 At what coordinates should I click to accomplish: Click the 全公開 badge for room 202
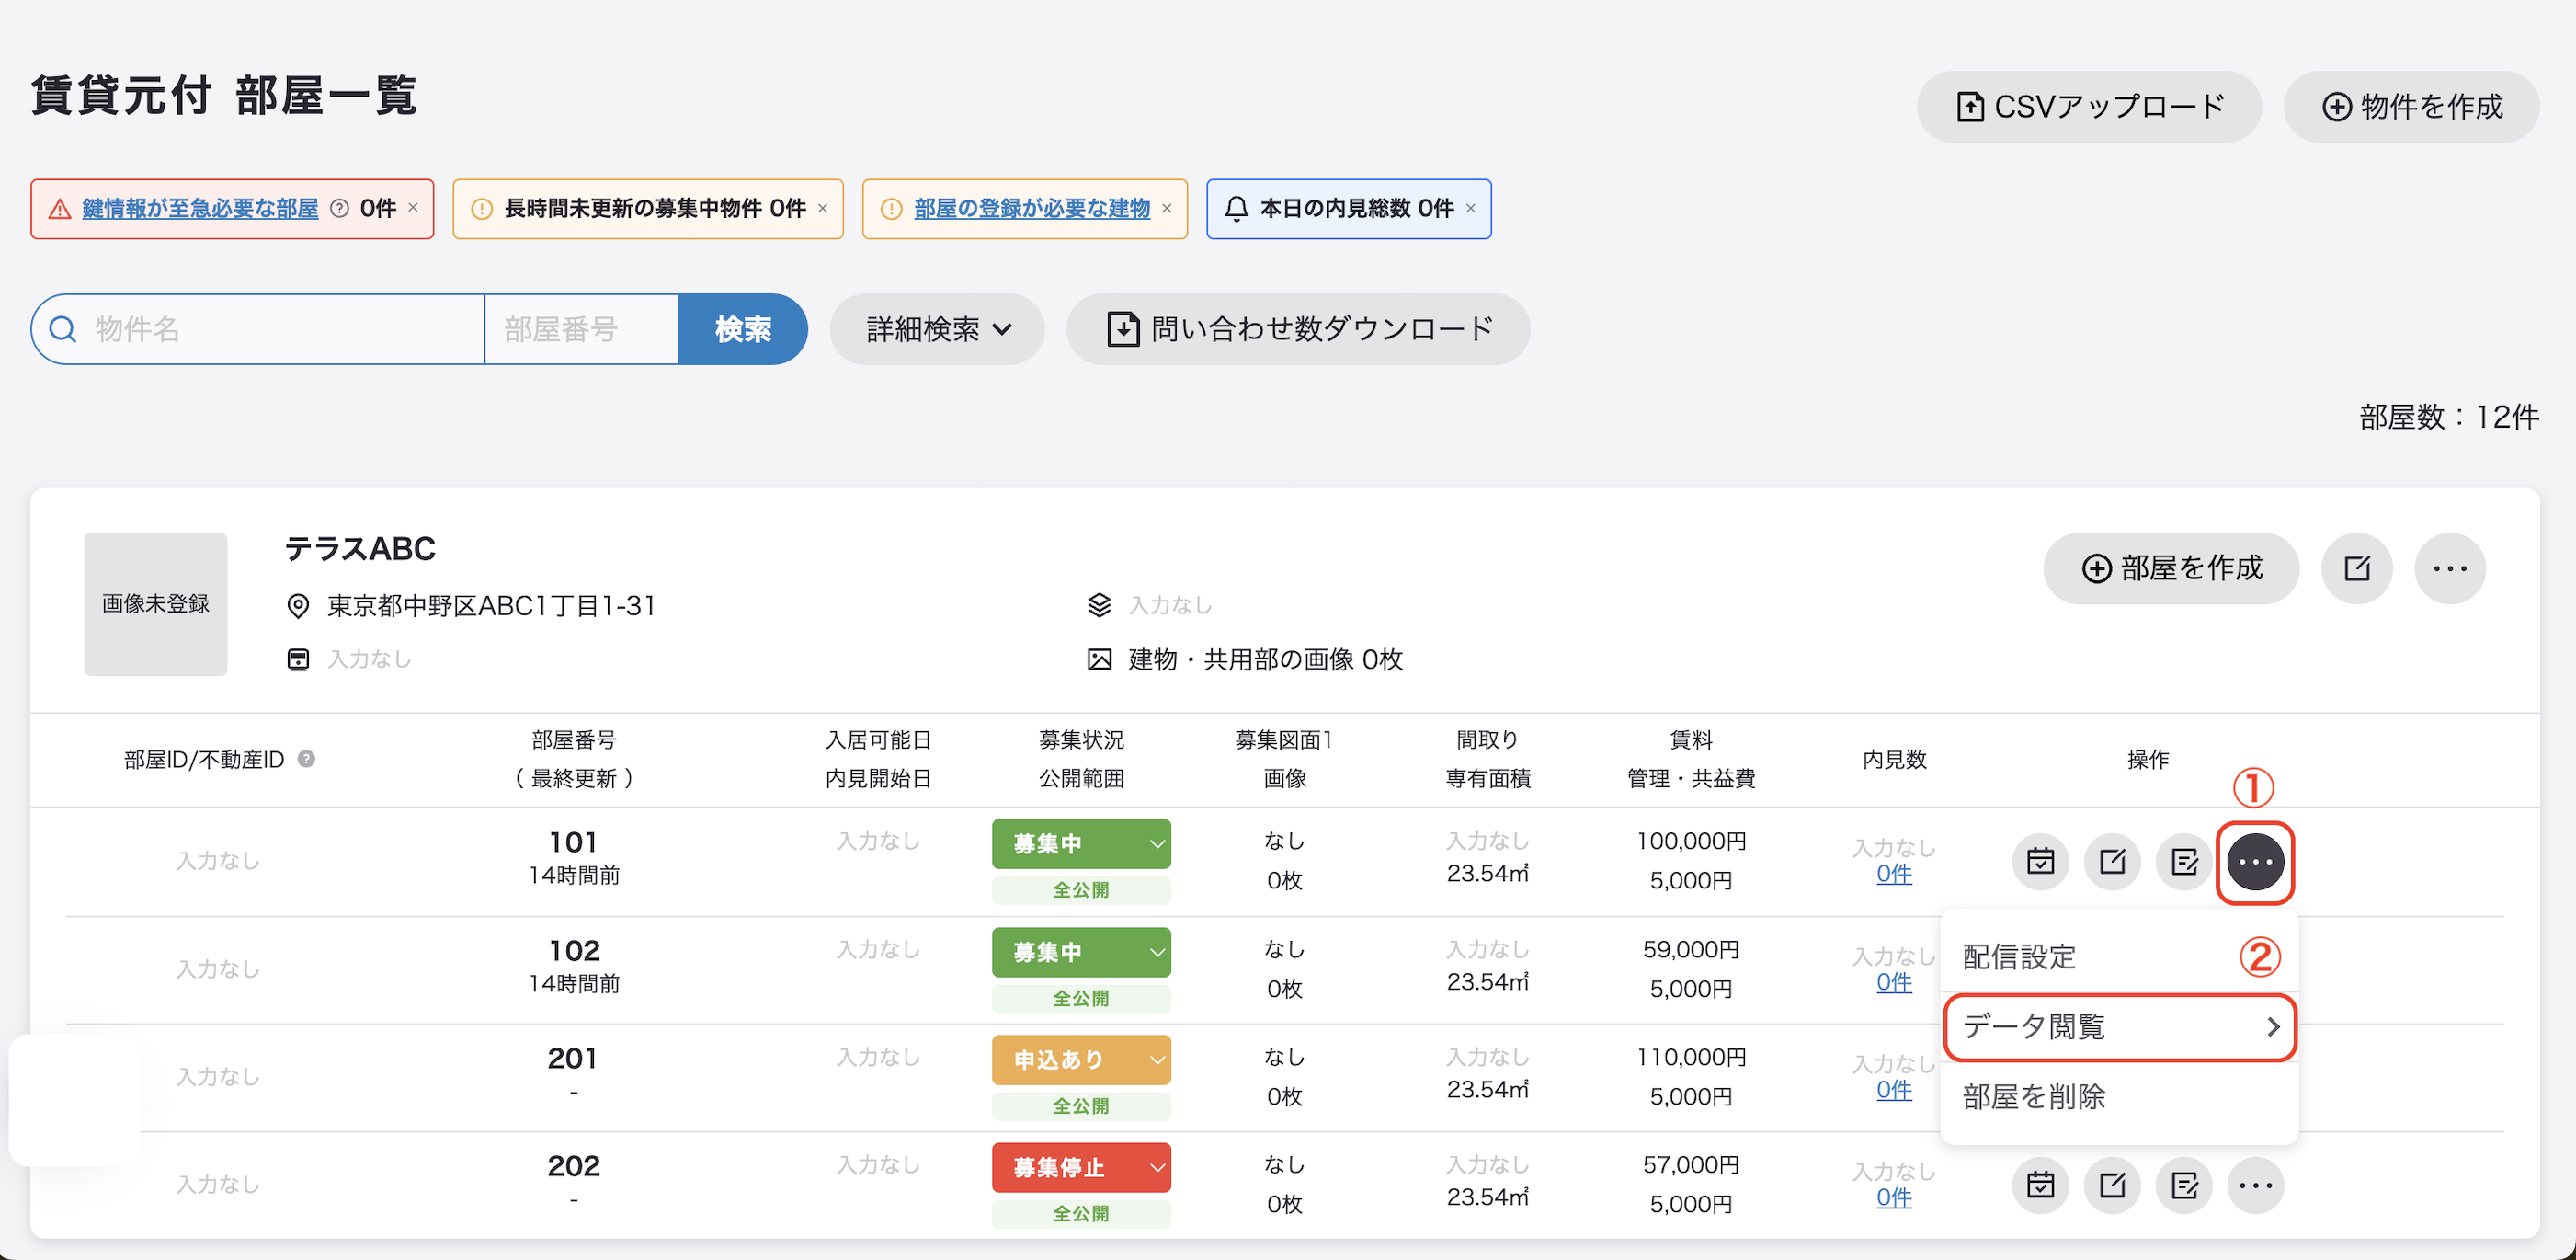[x=1081, y=1214]
